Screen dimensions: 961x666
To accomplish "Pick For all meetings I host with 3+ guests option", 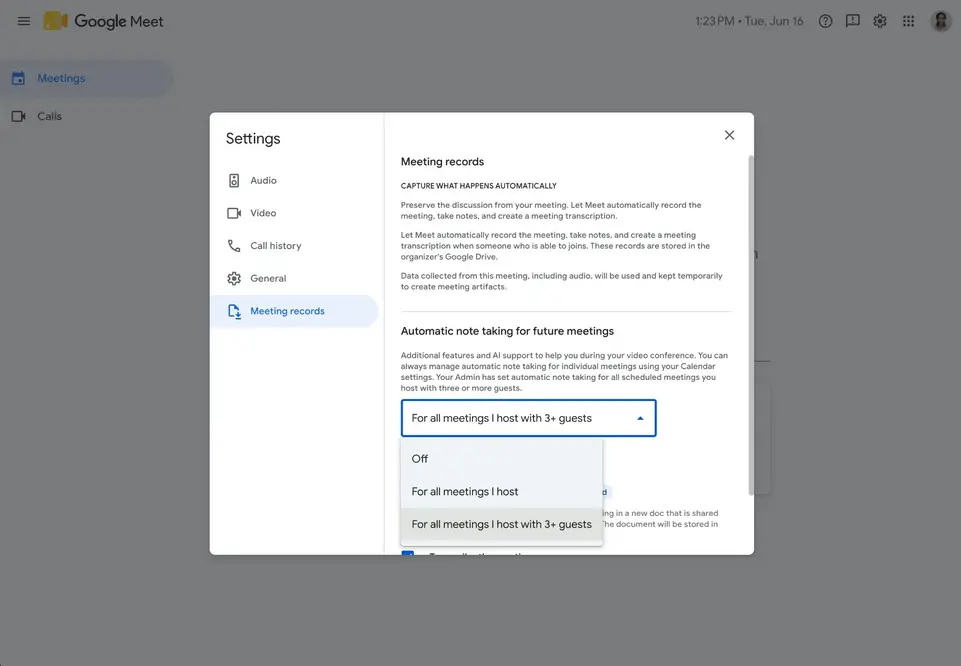I will pos(501,524).
